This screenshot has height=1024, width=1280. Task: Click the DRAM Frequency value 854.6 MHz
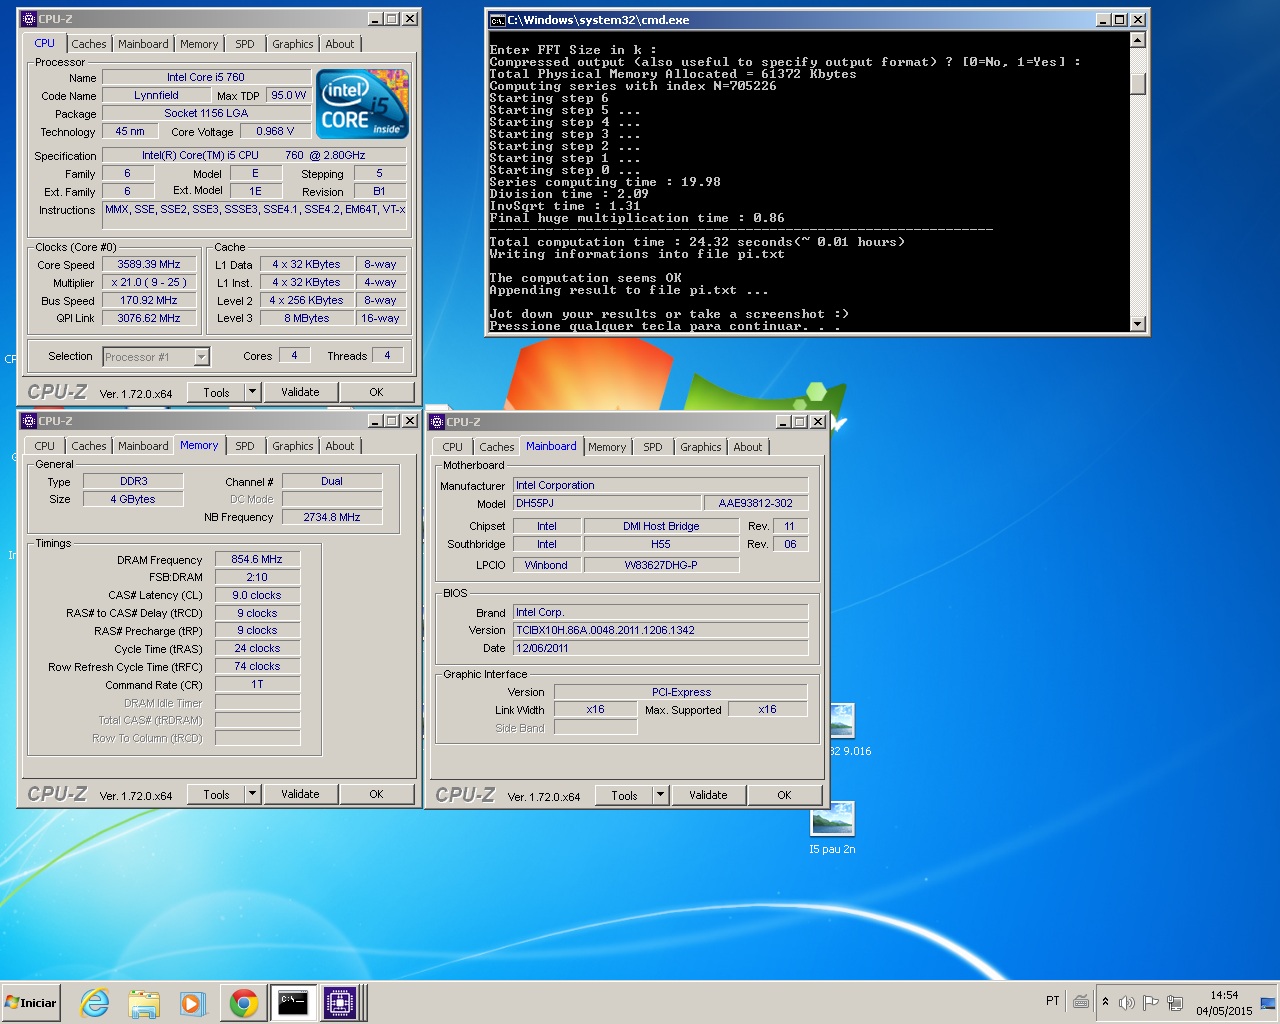(x=257, y=560)
